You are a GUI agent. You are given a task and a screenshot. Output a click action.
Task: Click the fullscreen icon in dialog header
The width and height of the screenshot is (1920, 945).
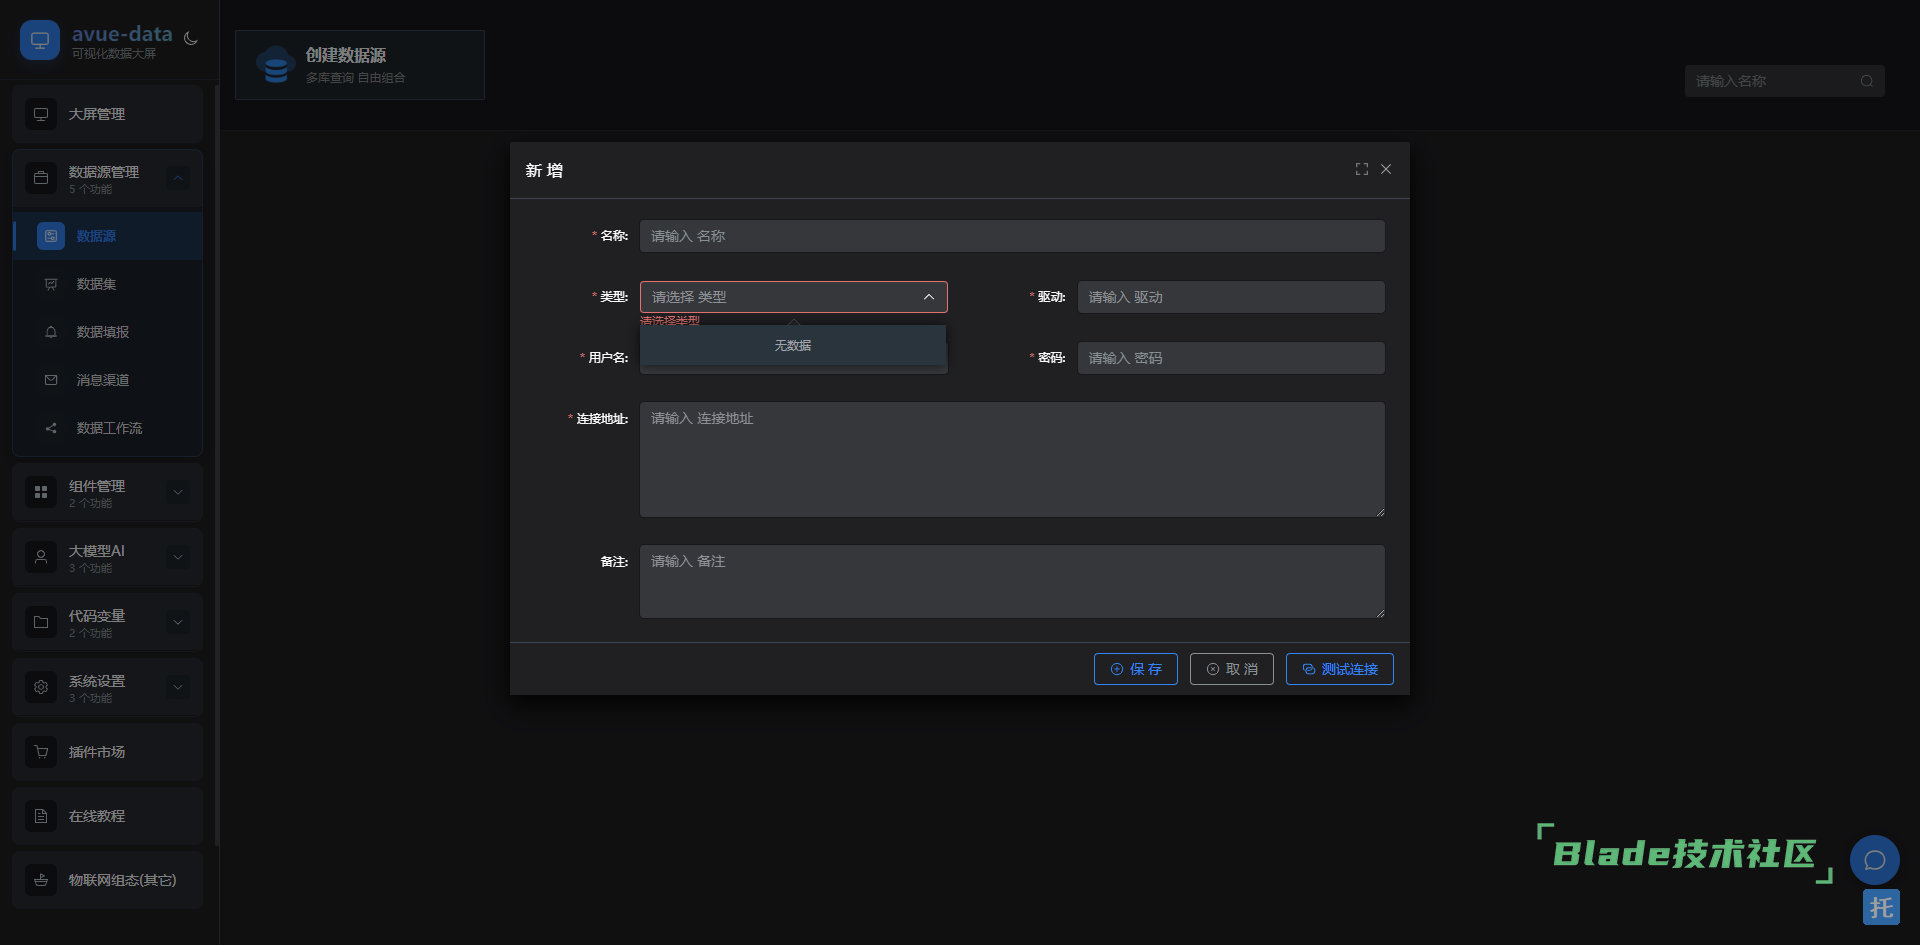pos(1361,170)
